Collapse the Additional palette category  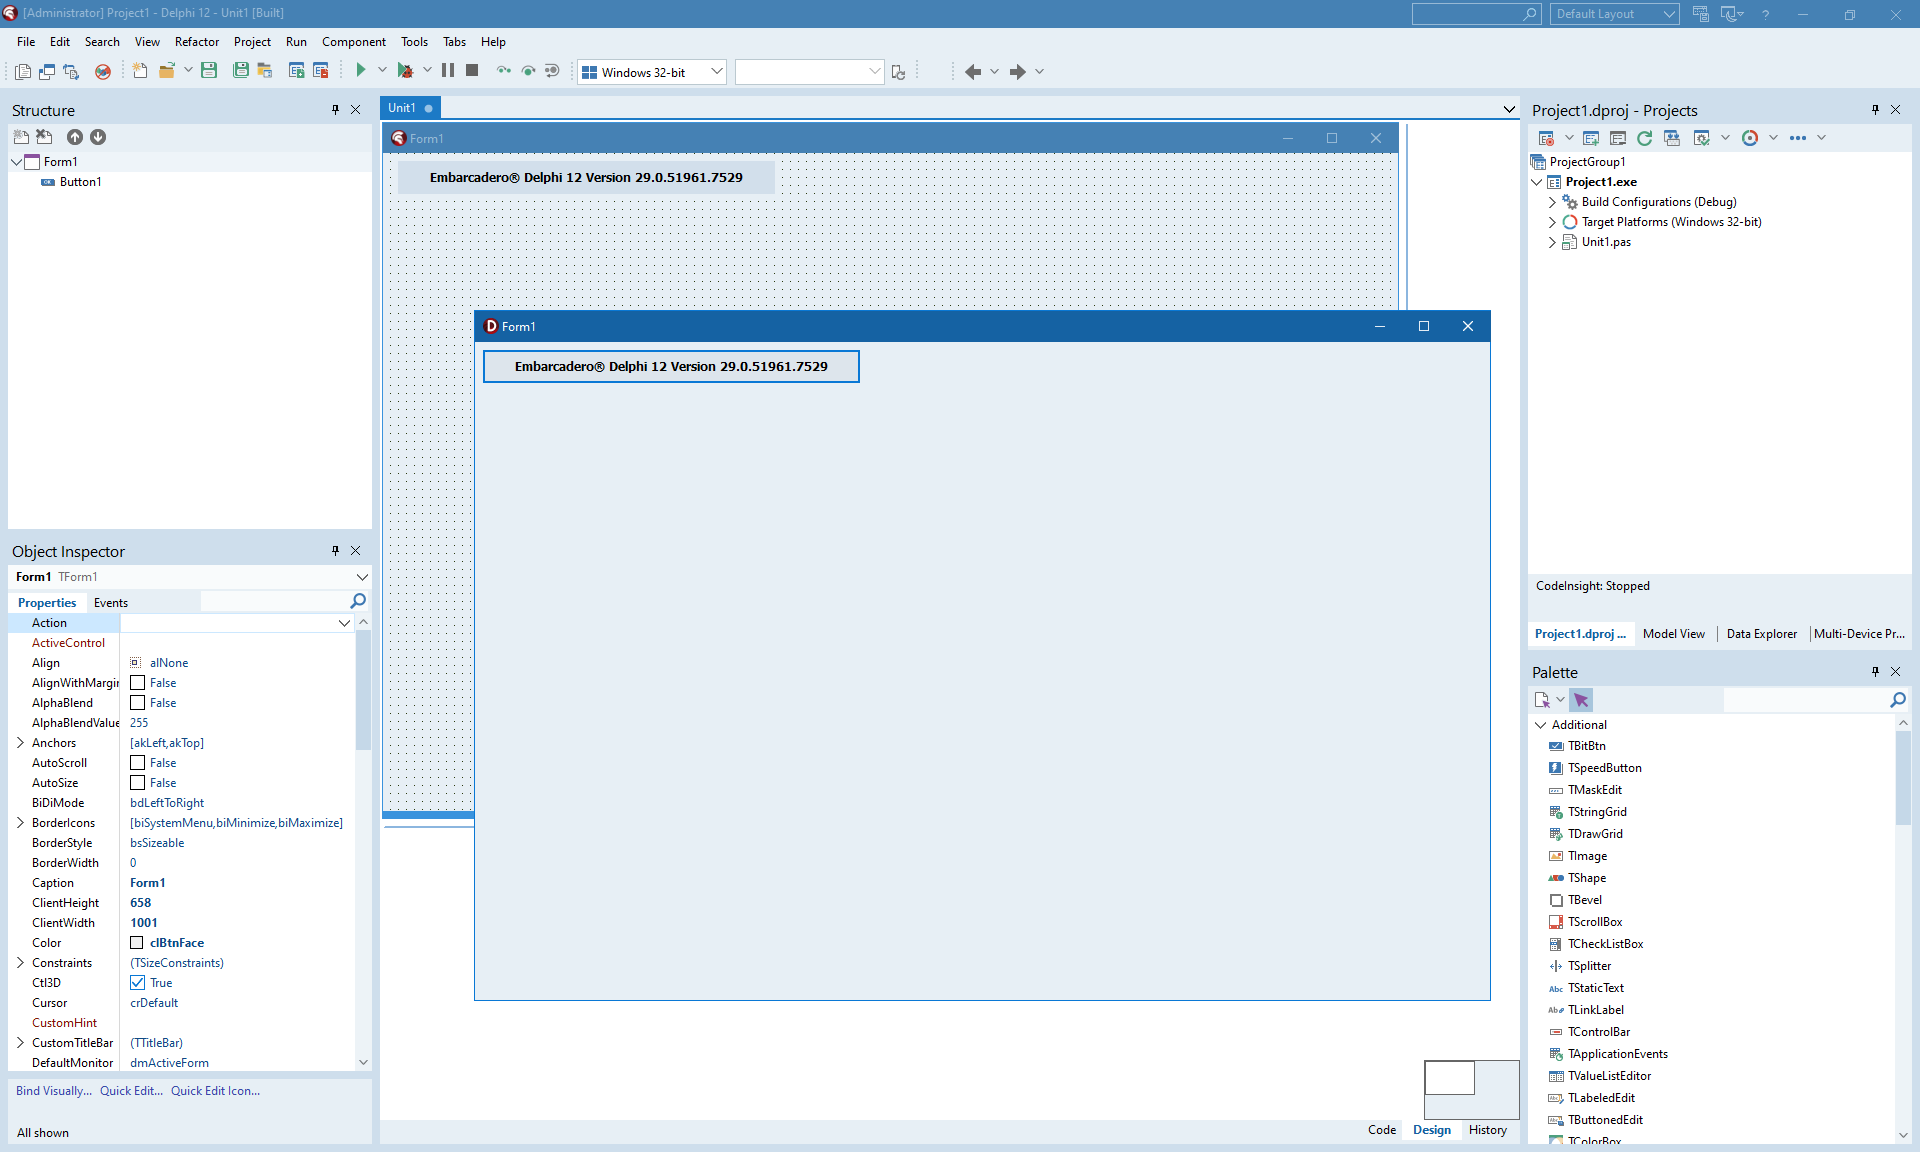pos(1540,725)
